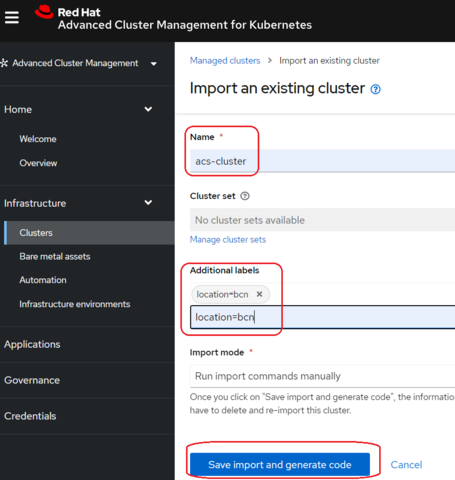The image size is (455, 480).
Task: Open Infrastructure environments
Action: (x=75, y=304)
